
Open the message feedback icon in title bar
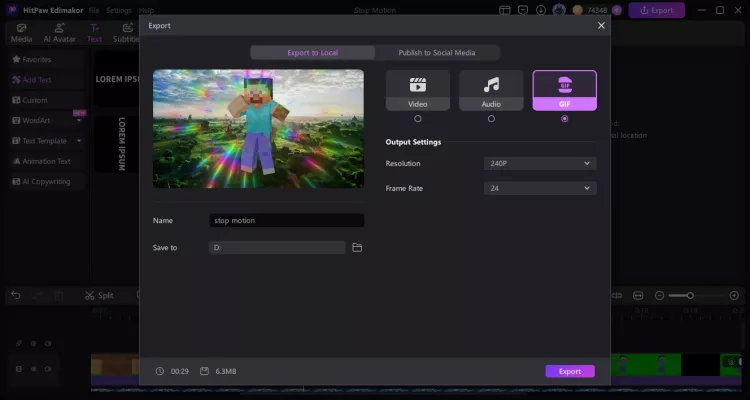coord(523,10)
